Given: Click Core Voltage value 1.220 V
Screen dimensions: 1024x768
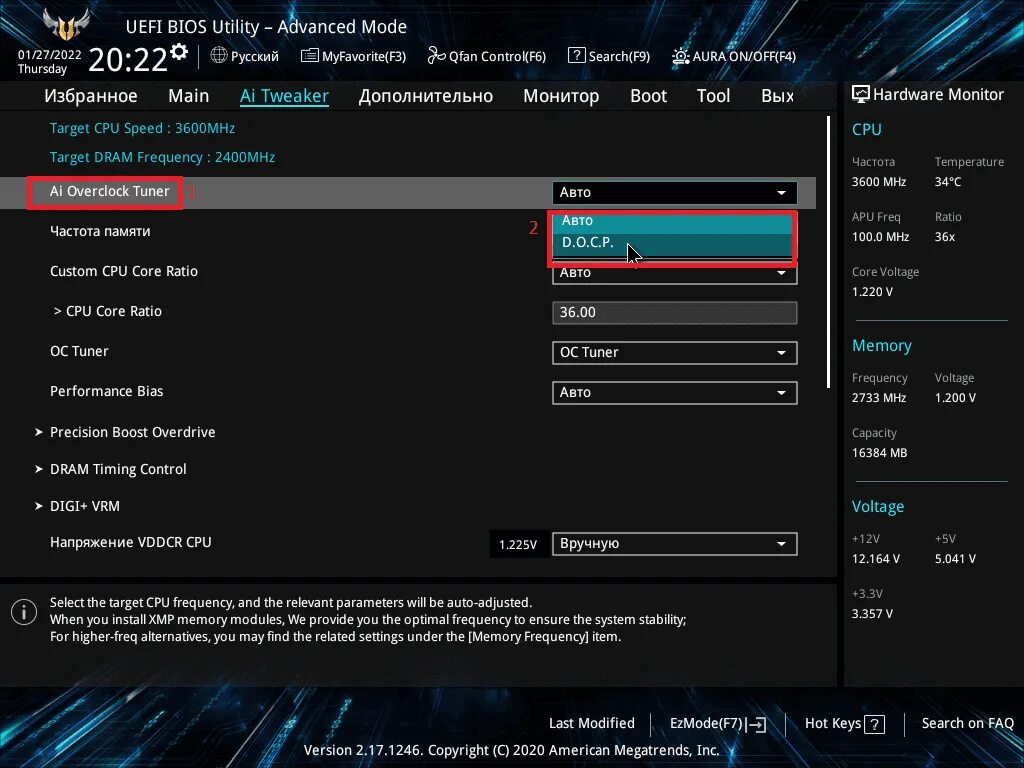Looking at the screenshot, I should click(872, 292).
